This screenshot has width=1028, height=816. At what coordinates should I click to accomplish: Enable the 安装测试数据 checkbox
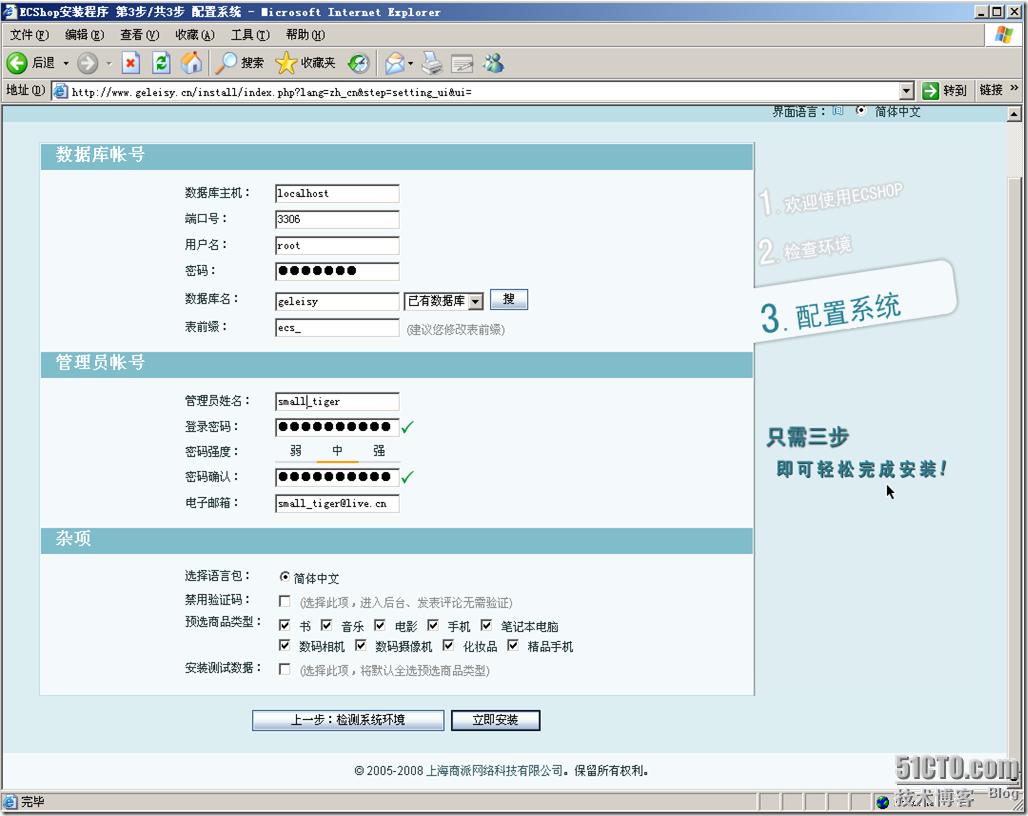[285, 669]
